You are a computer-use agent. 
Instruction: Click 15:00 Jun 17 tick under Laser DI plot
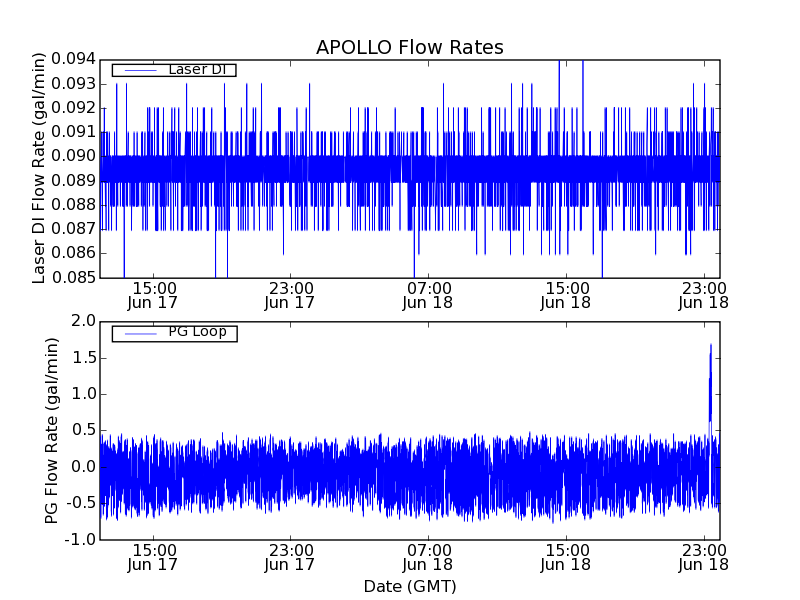click(x=153, y=294)
